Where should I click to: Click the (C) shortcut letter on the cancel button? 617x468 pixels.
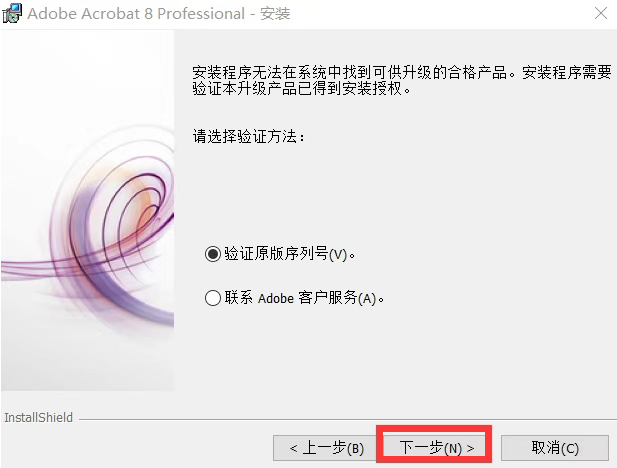tap(570, 448)
